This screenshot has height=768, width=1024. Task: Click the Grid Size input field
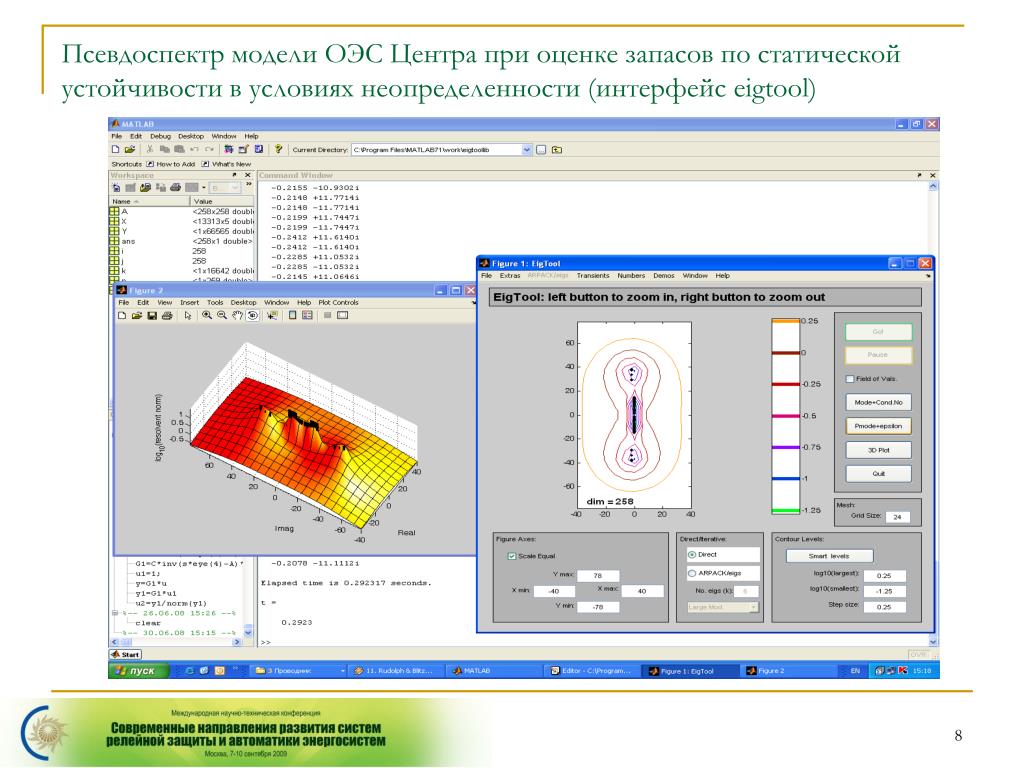898,517
